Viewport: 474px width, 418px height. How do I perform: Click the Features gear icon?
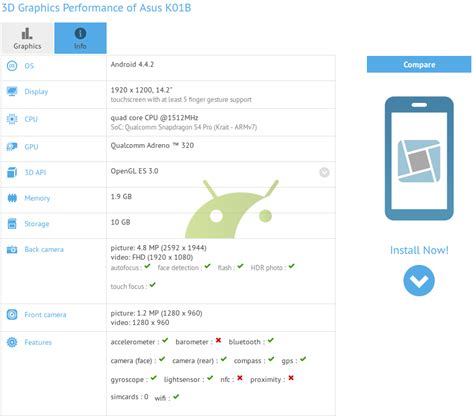point(12,342)
